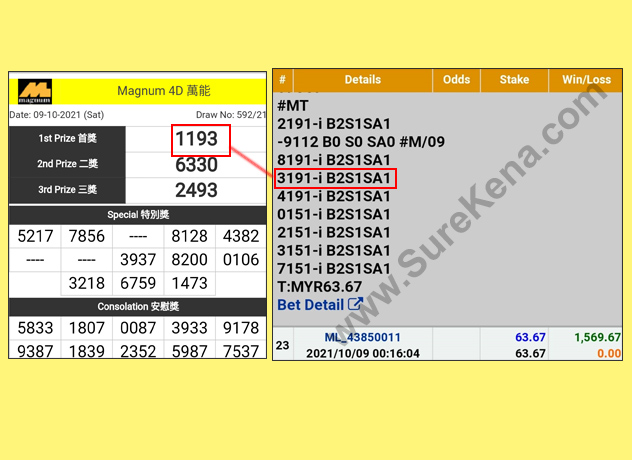Click the Details column header
This screenshot has width=632, height=460.
pyautogui.click(x=363, y=79)
